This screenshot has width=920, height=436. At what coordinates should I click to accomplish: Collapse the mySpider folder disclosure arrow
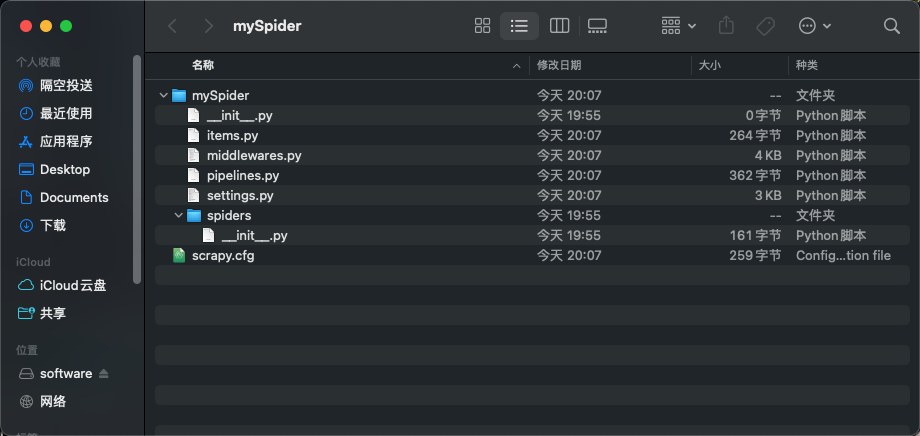[164, 95]
